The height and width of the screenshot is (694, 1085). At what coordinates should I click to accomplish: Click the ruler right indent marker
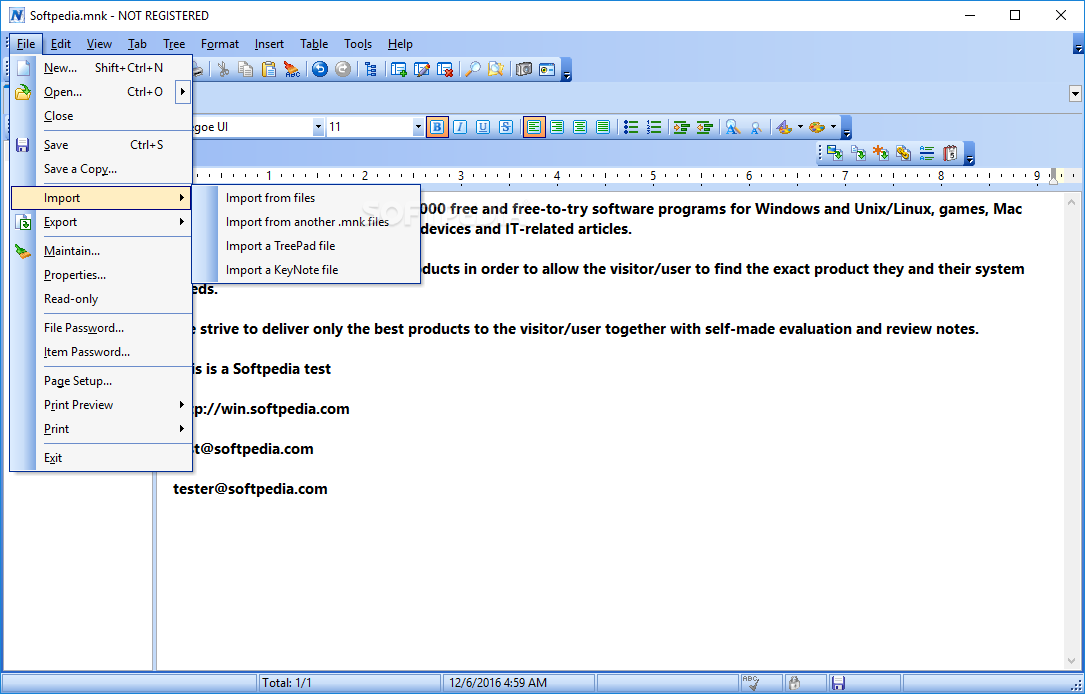pos(1053,176)
